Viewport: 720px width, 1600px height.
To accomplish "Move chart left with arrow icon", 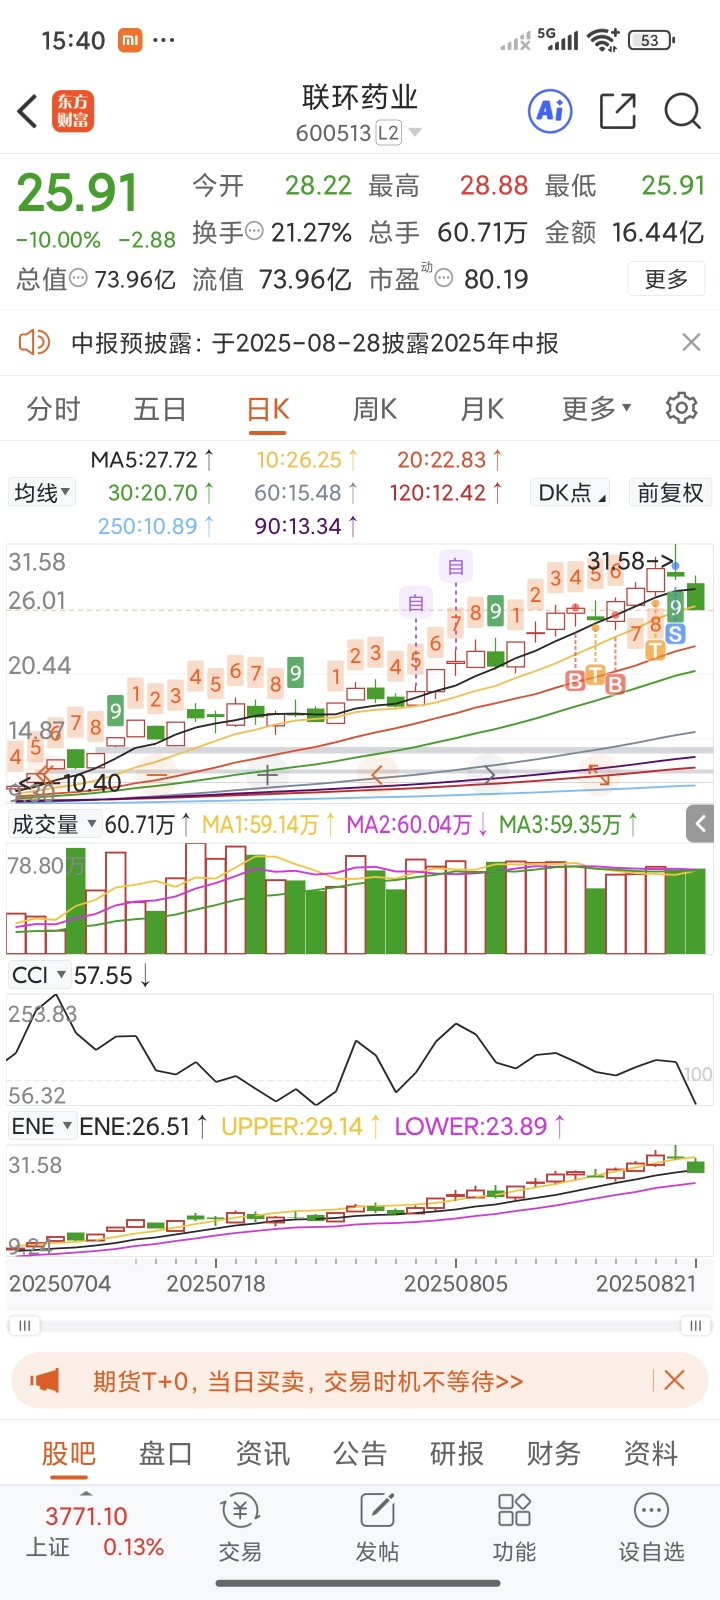I will 377,774.
